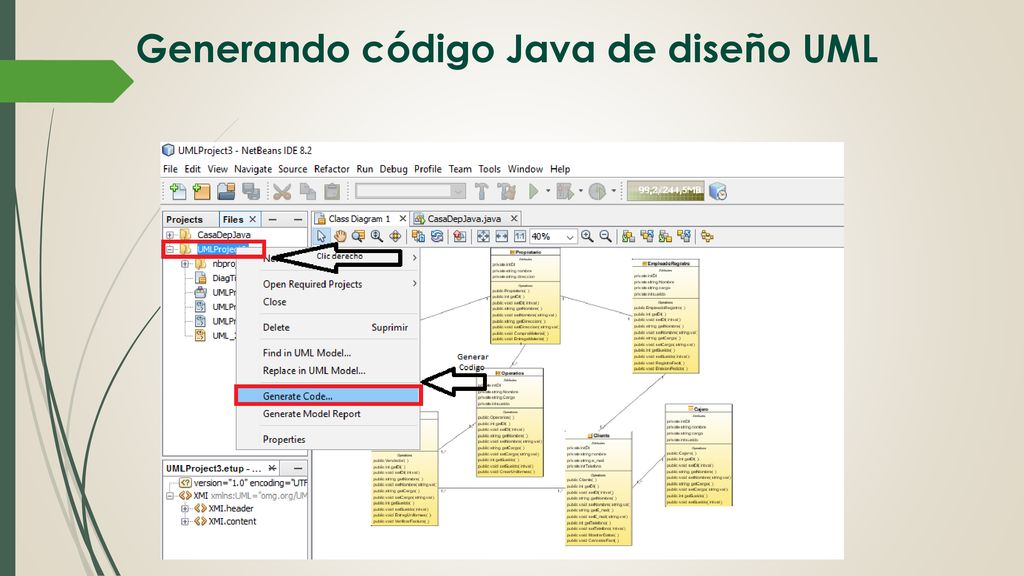Screen dimensions: 1024x576
Task: Open the Navigate menu
Action: click(253, 168)
